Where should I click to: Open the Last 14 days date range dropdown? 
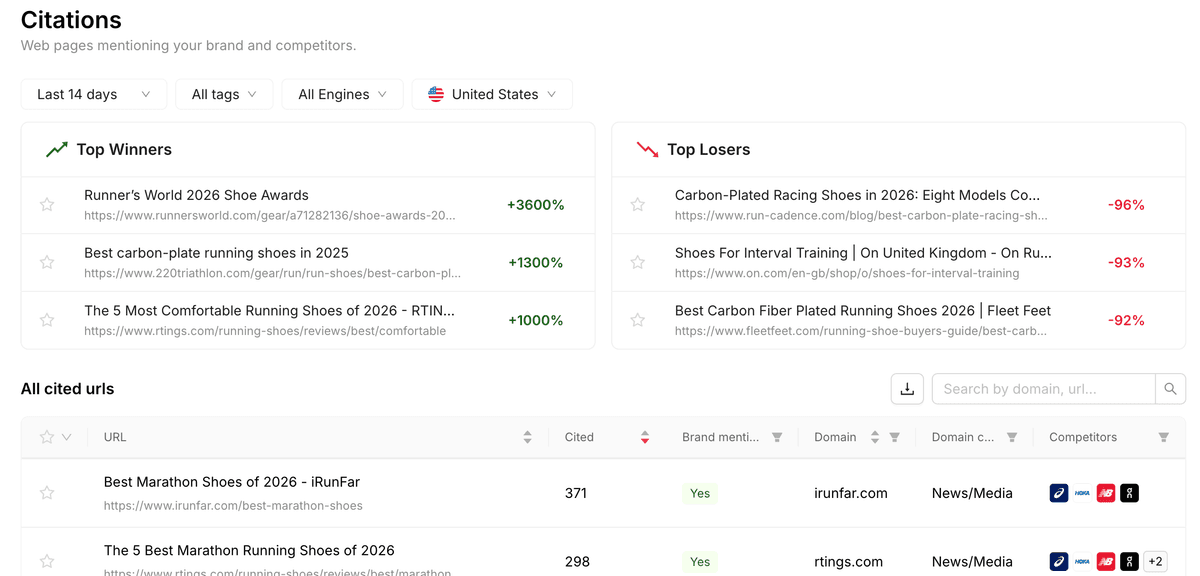(x=94, y=94)
